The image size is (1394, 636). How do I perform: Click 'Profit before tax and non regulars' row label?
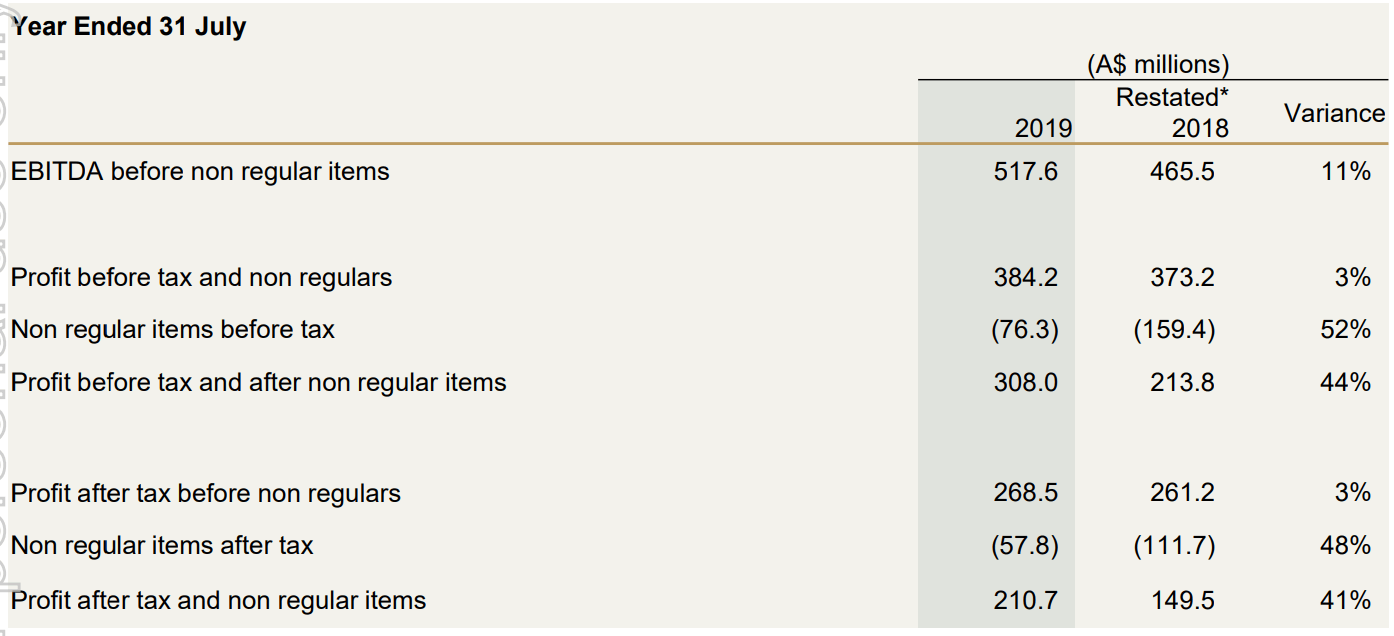point(201,278)
